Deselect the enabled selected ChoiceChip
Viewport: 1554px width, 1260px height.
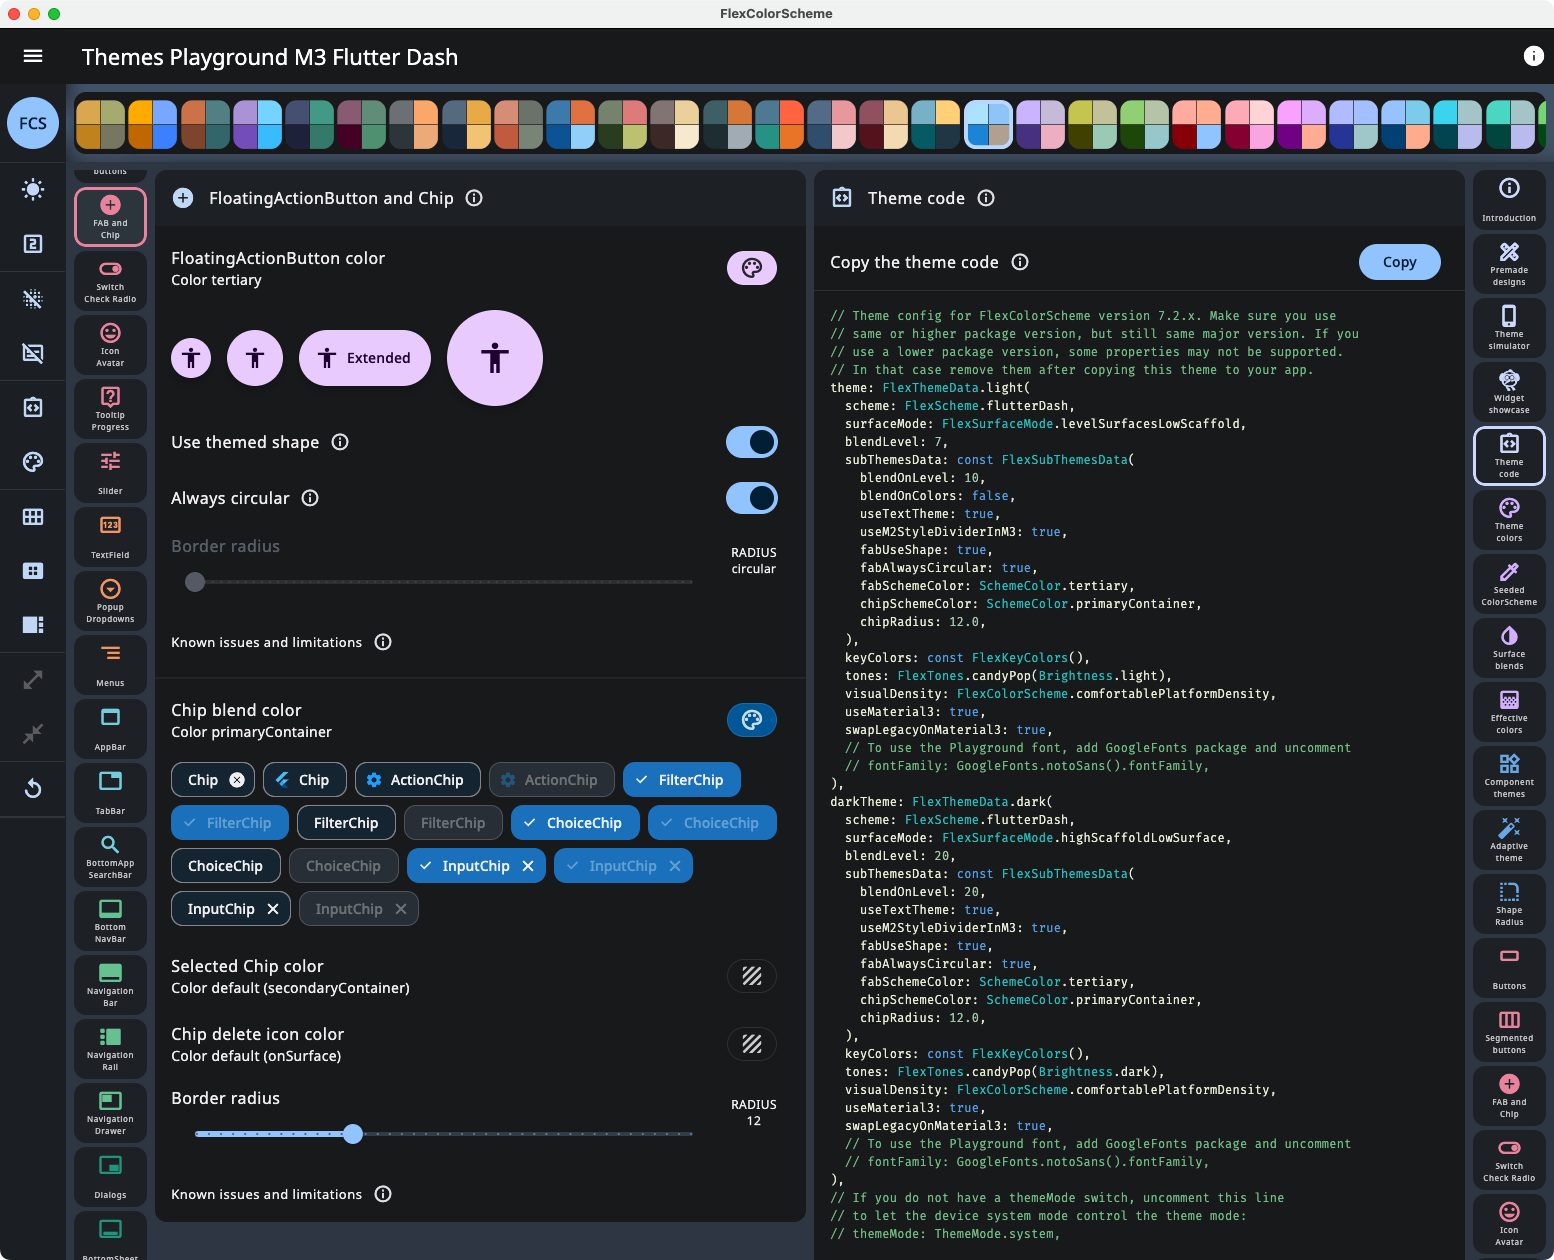(575, 823)
